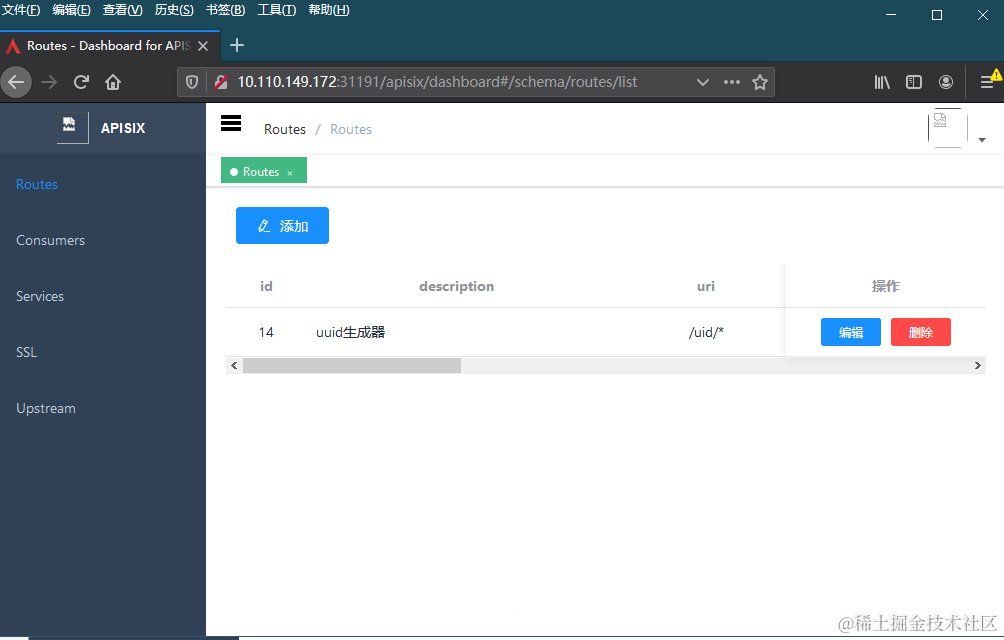Click the id column header

266,286
